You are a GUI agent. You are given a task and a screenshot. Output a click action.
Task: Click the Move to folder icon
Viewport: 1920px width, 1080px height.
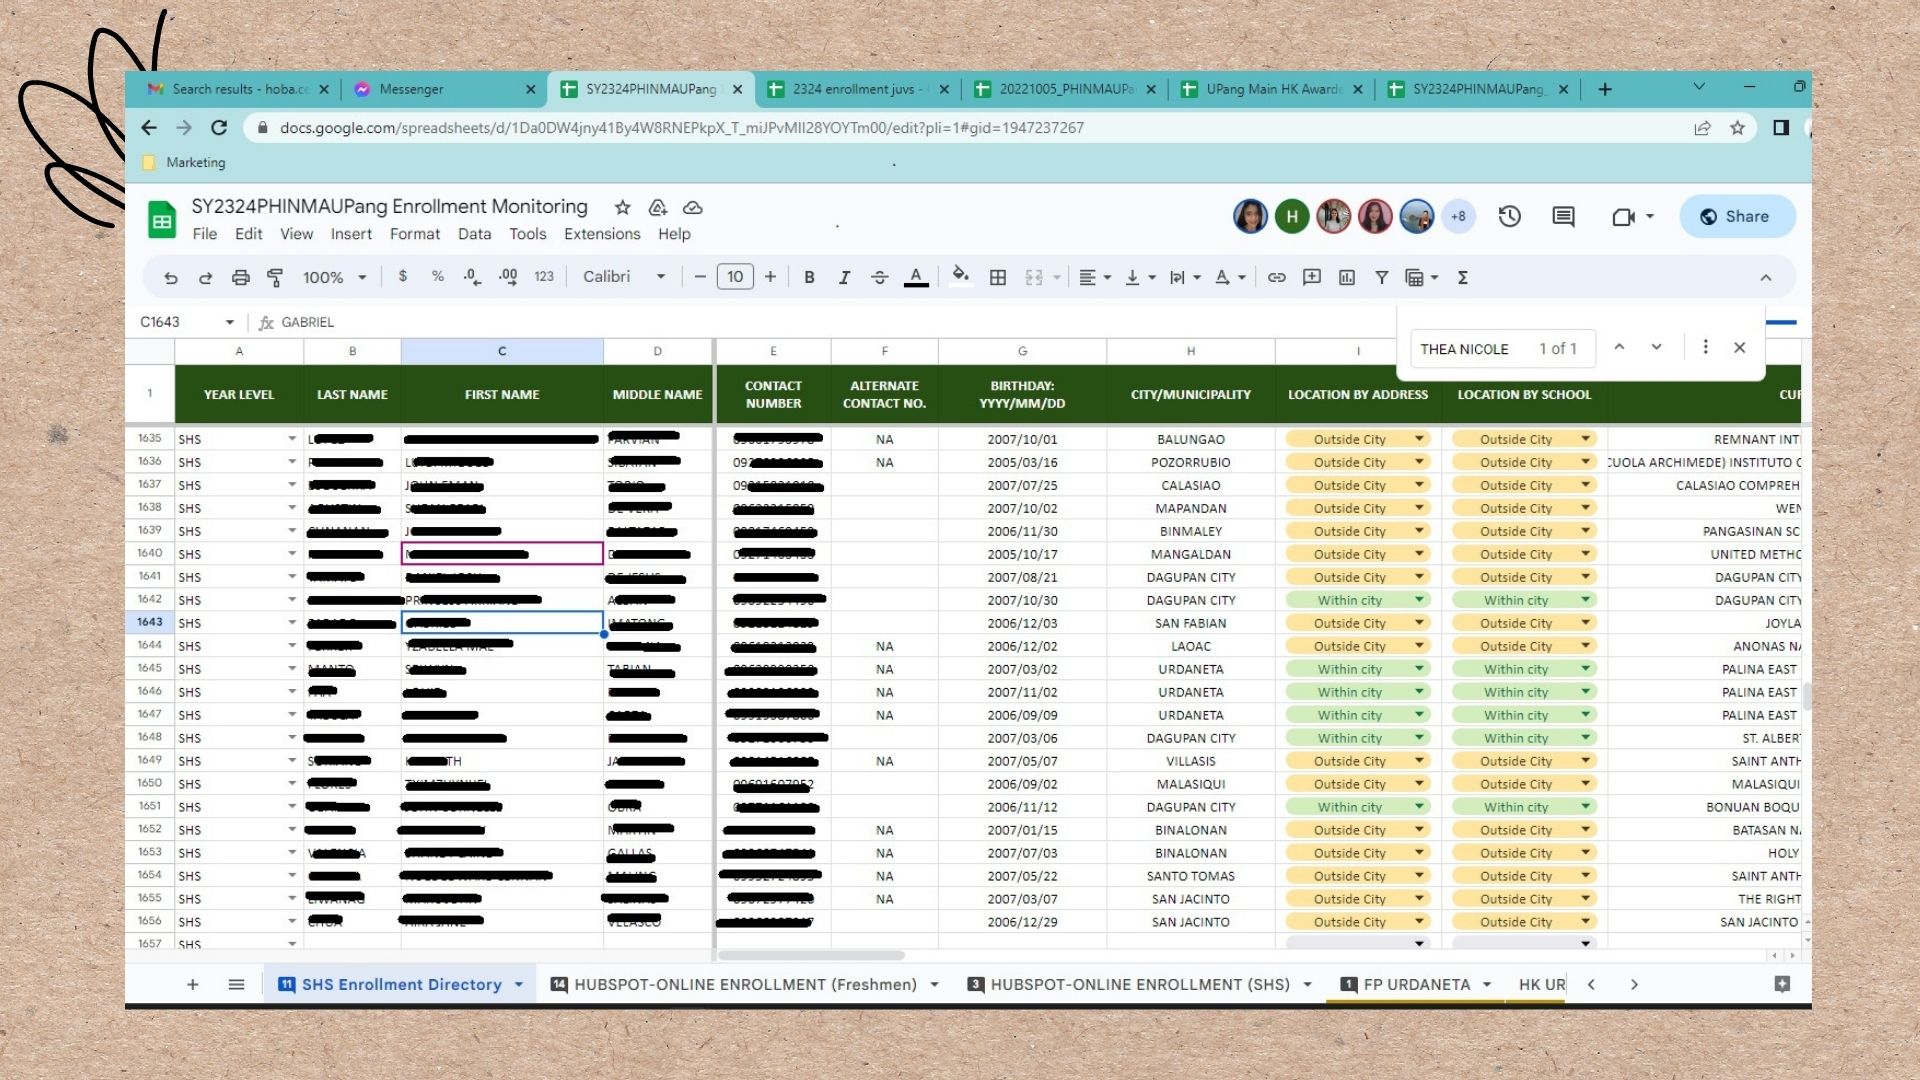pyautogui.click(x=657, y=207)
